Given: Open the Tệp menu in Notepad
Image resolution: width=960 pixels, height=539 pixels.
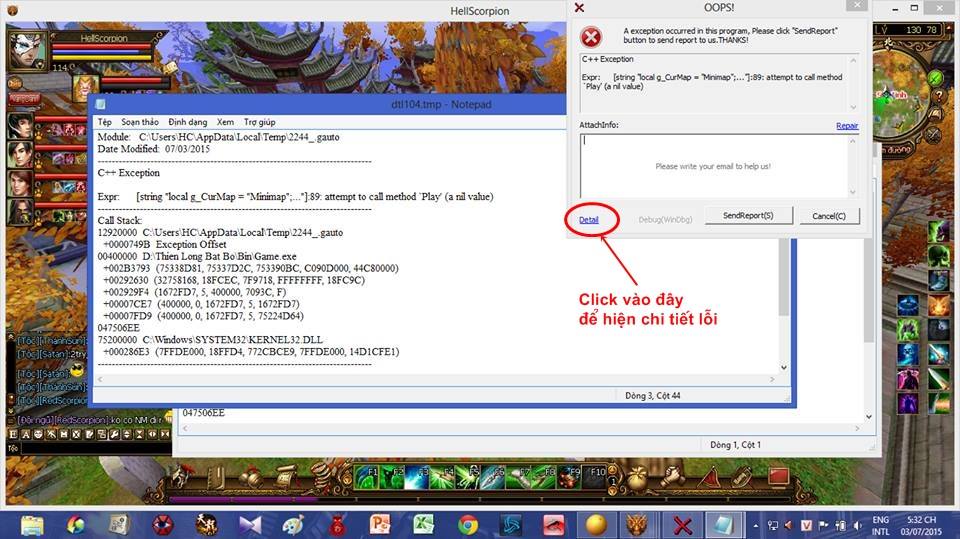Looking at the screenshot, I should (105, 122).
